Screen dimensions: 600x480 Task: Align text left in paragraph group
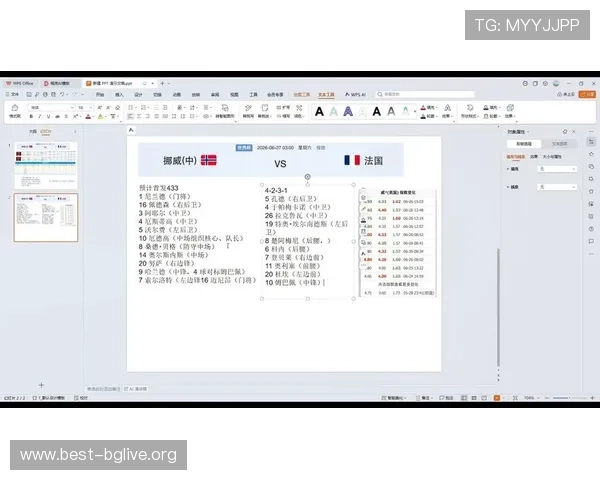130,116
